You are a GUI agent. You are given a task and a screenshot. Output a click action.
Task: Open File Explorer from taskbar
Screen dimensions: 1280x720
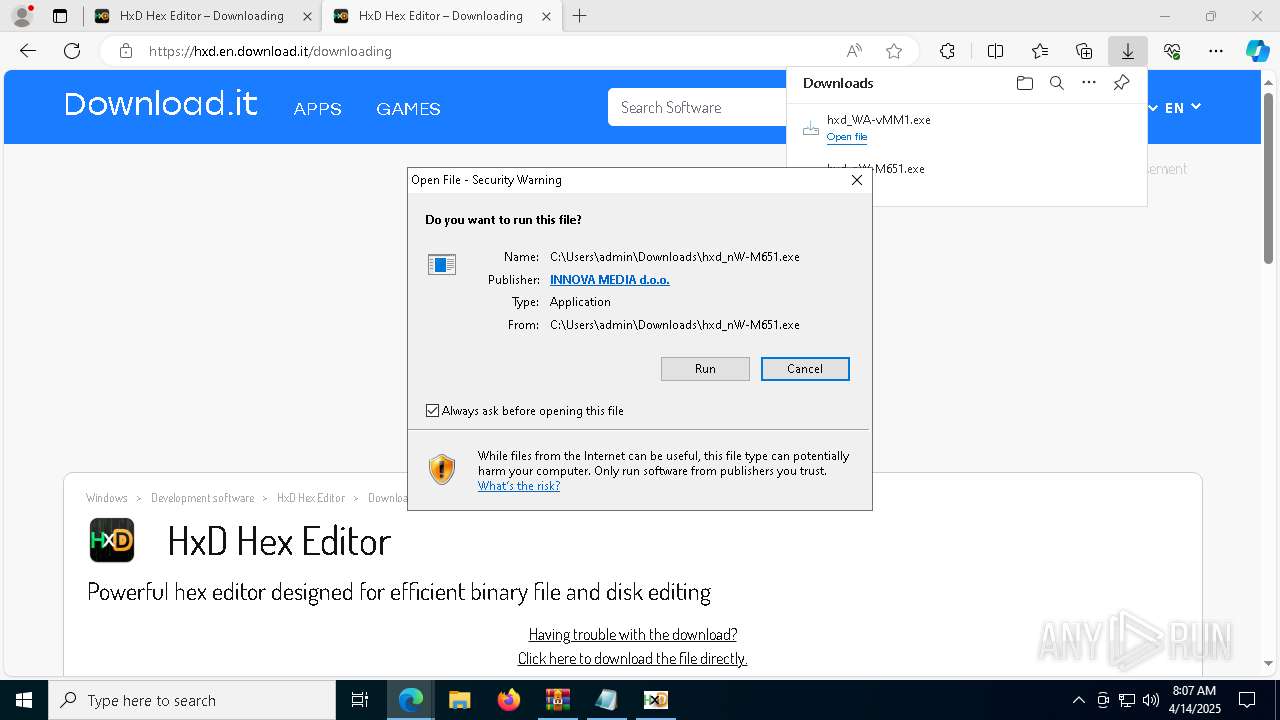click(x=460, y=700)
